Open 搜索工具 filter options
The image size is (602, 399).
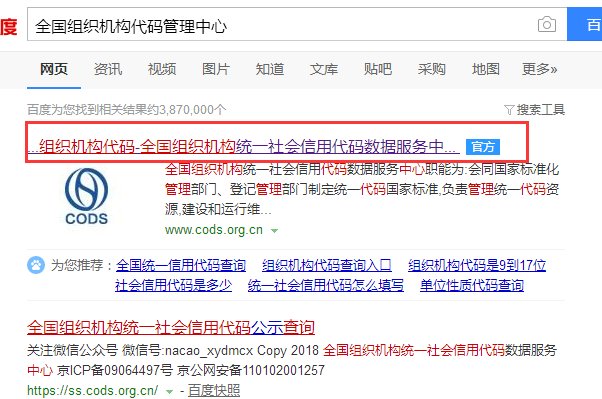(x=541, y=110)
